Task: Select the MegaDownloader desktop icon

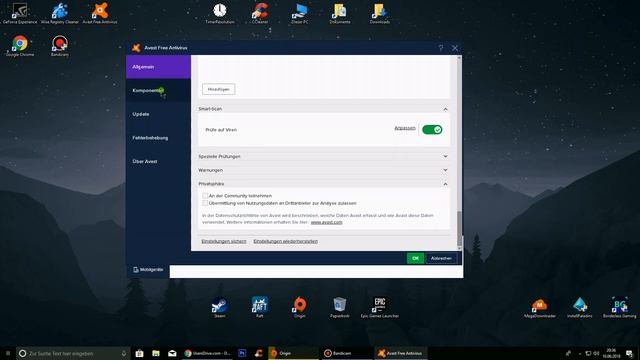Action: [x=540, y=307]
